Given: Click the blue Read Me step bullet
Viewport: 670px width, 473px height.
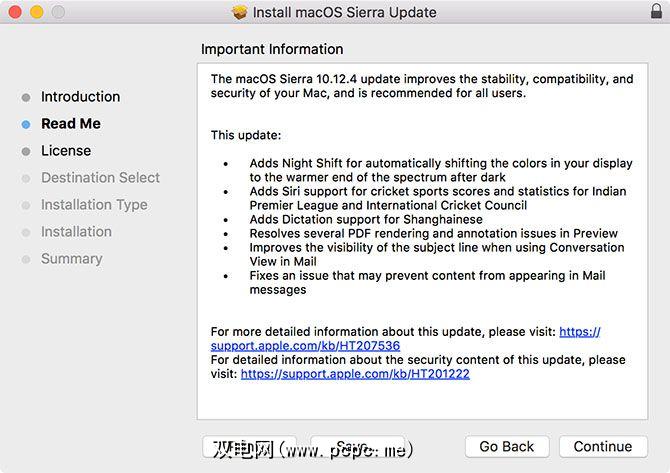Looking at the screenshot, I should tap(25, 124).
